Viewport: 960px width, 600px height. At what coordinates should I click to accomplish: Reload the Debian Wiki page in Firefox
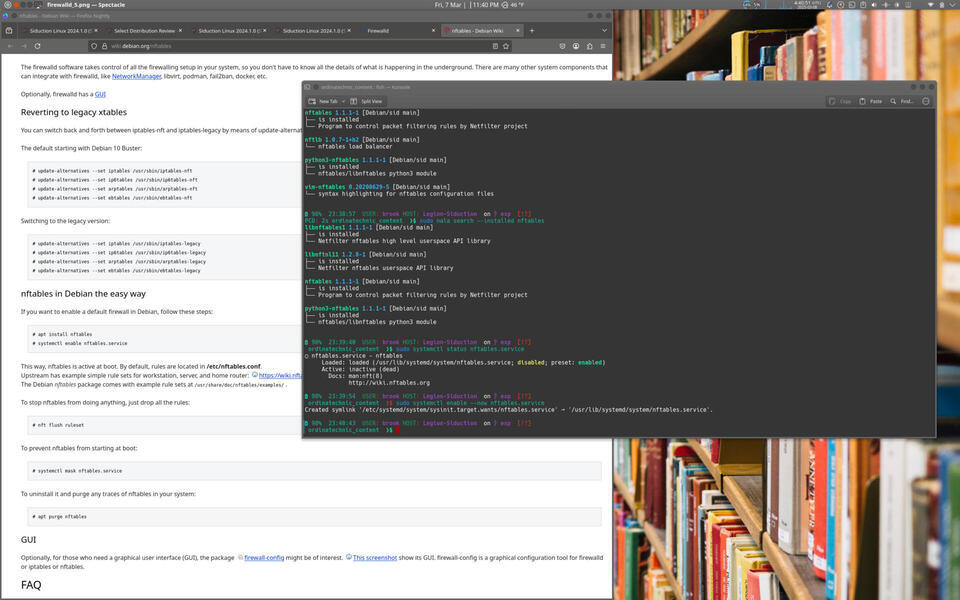pos(37,46)
